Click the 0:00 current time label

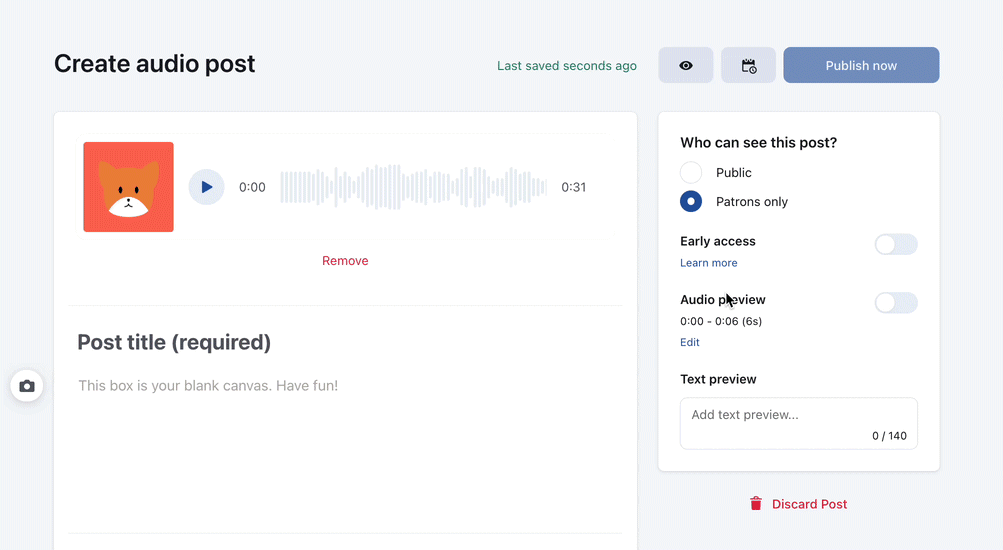(x=252, y=187)
